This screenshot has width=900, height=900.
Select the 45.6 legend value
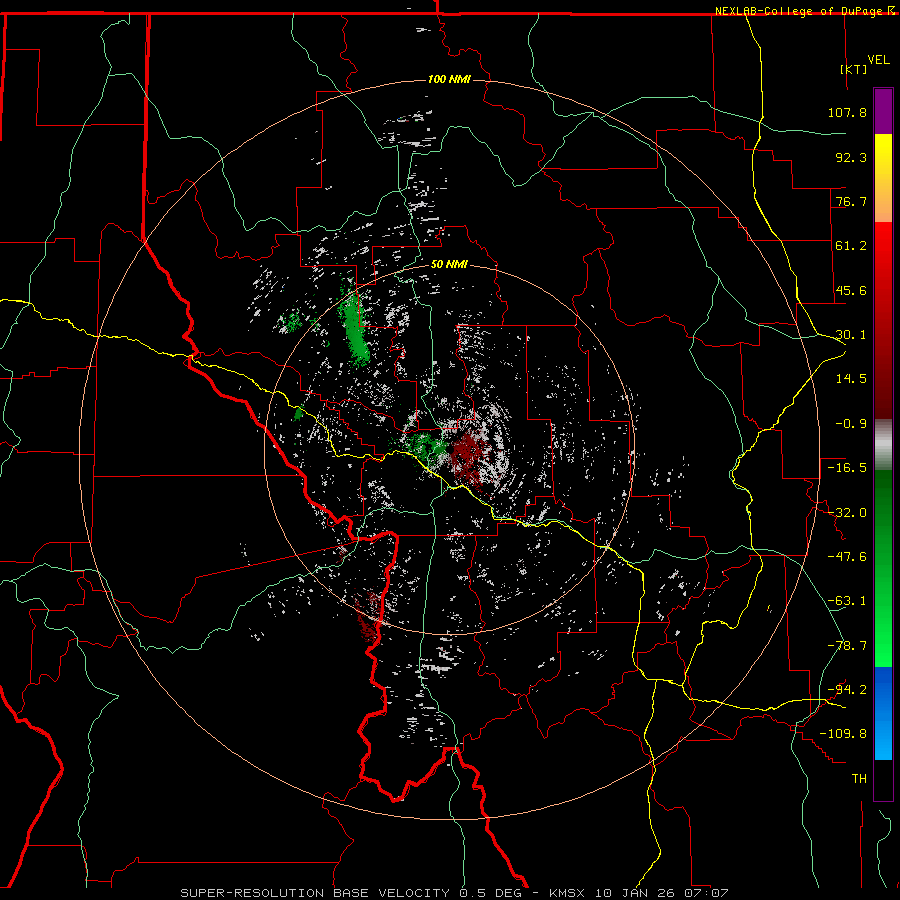coord(851,290)
